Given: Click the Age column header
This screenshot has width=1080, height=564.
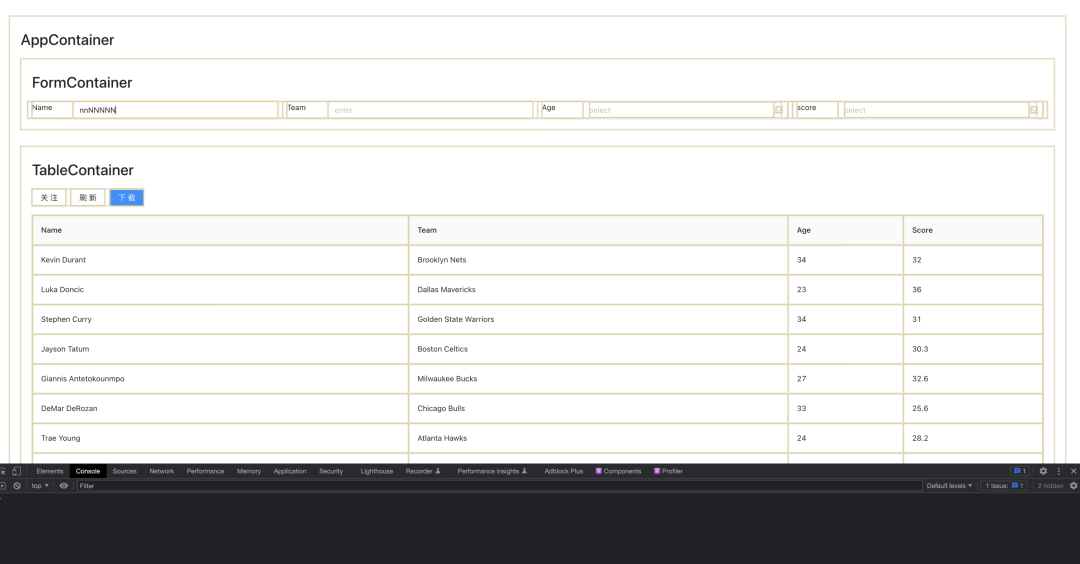Looking at the screenshot, I should 846,230.
